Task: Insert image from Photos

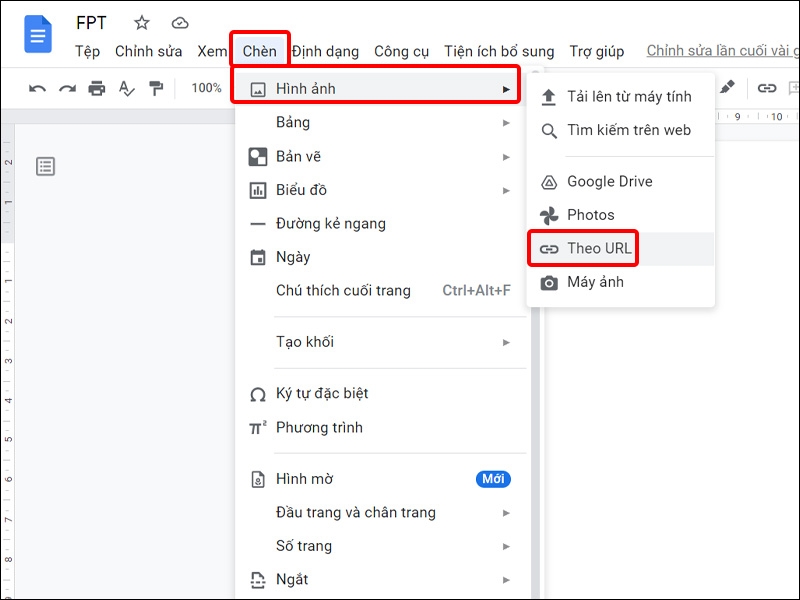Action: [620, 215]
